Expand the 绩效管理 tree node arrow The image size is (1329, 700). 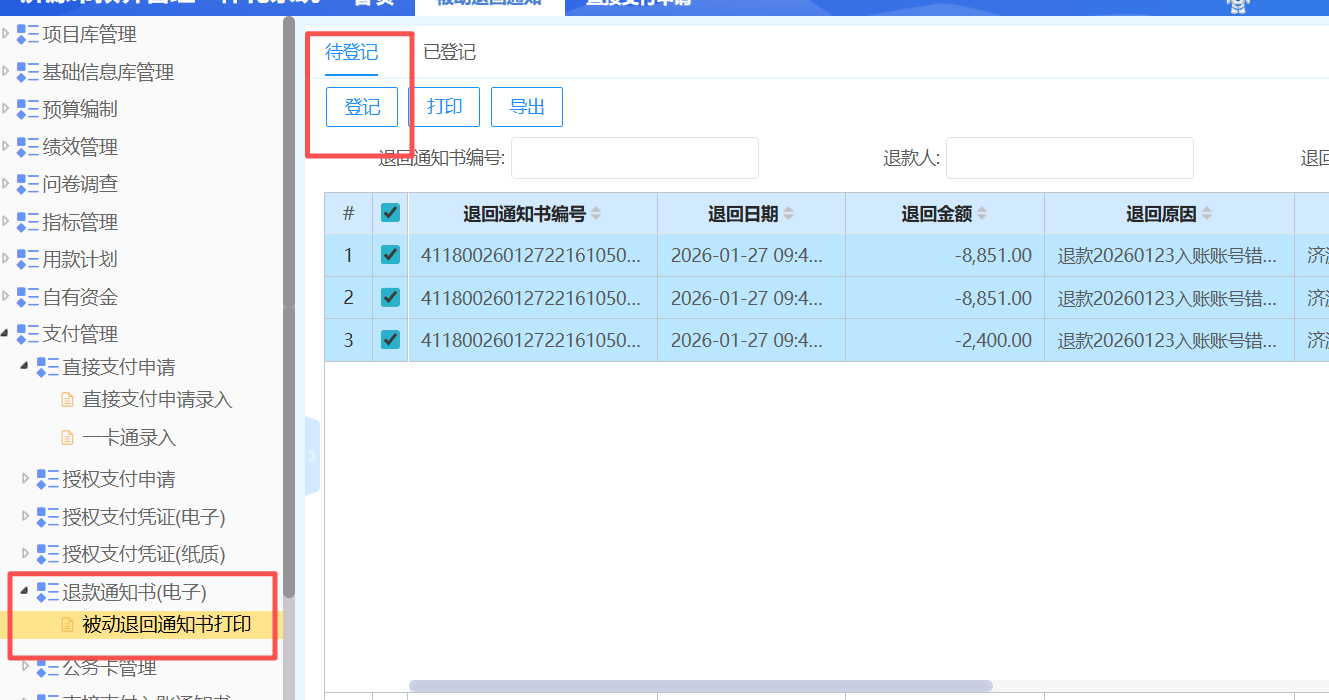click(x=6, y=147)
